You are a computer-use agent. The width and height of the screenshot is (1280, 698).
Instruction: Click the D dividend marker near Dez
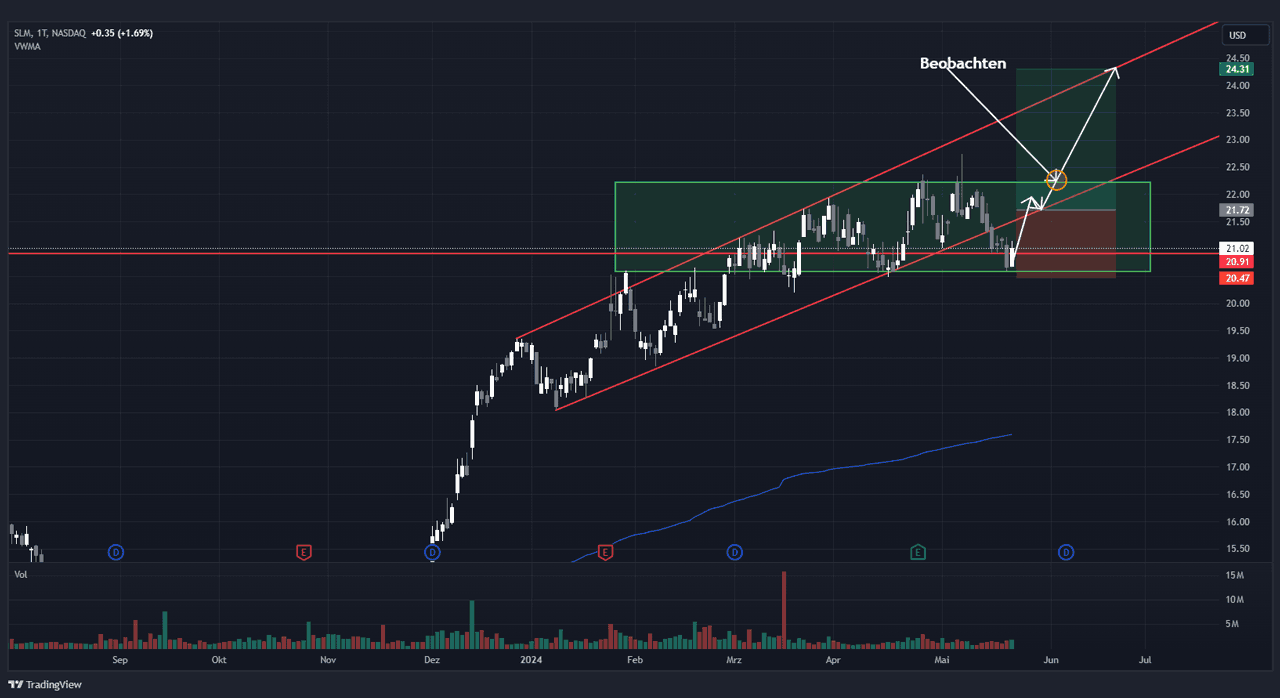pyautogui.click(x=432, y=552)
